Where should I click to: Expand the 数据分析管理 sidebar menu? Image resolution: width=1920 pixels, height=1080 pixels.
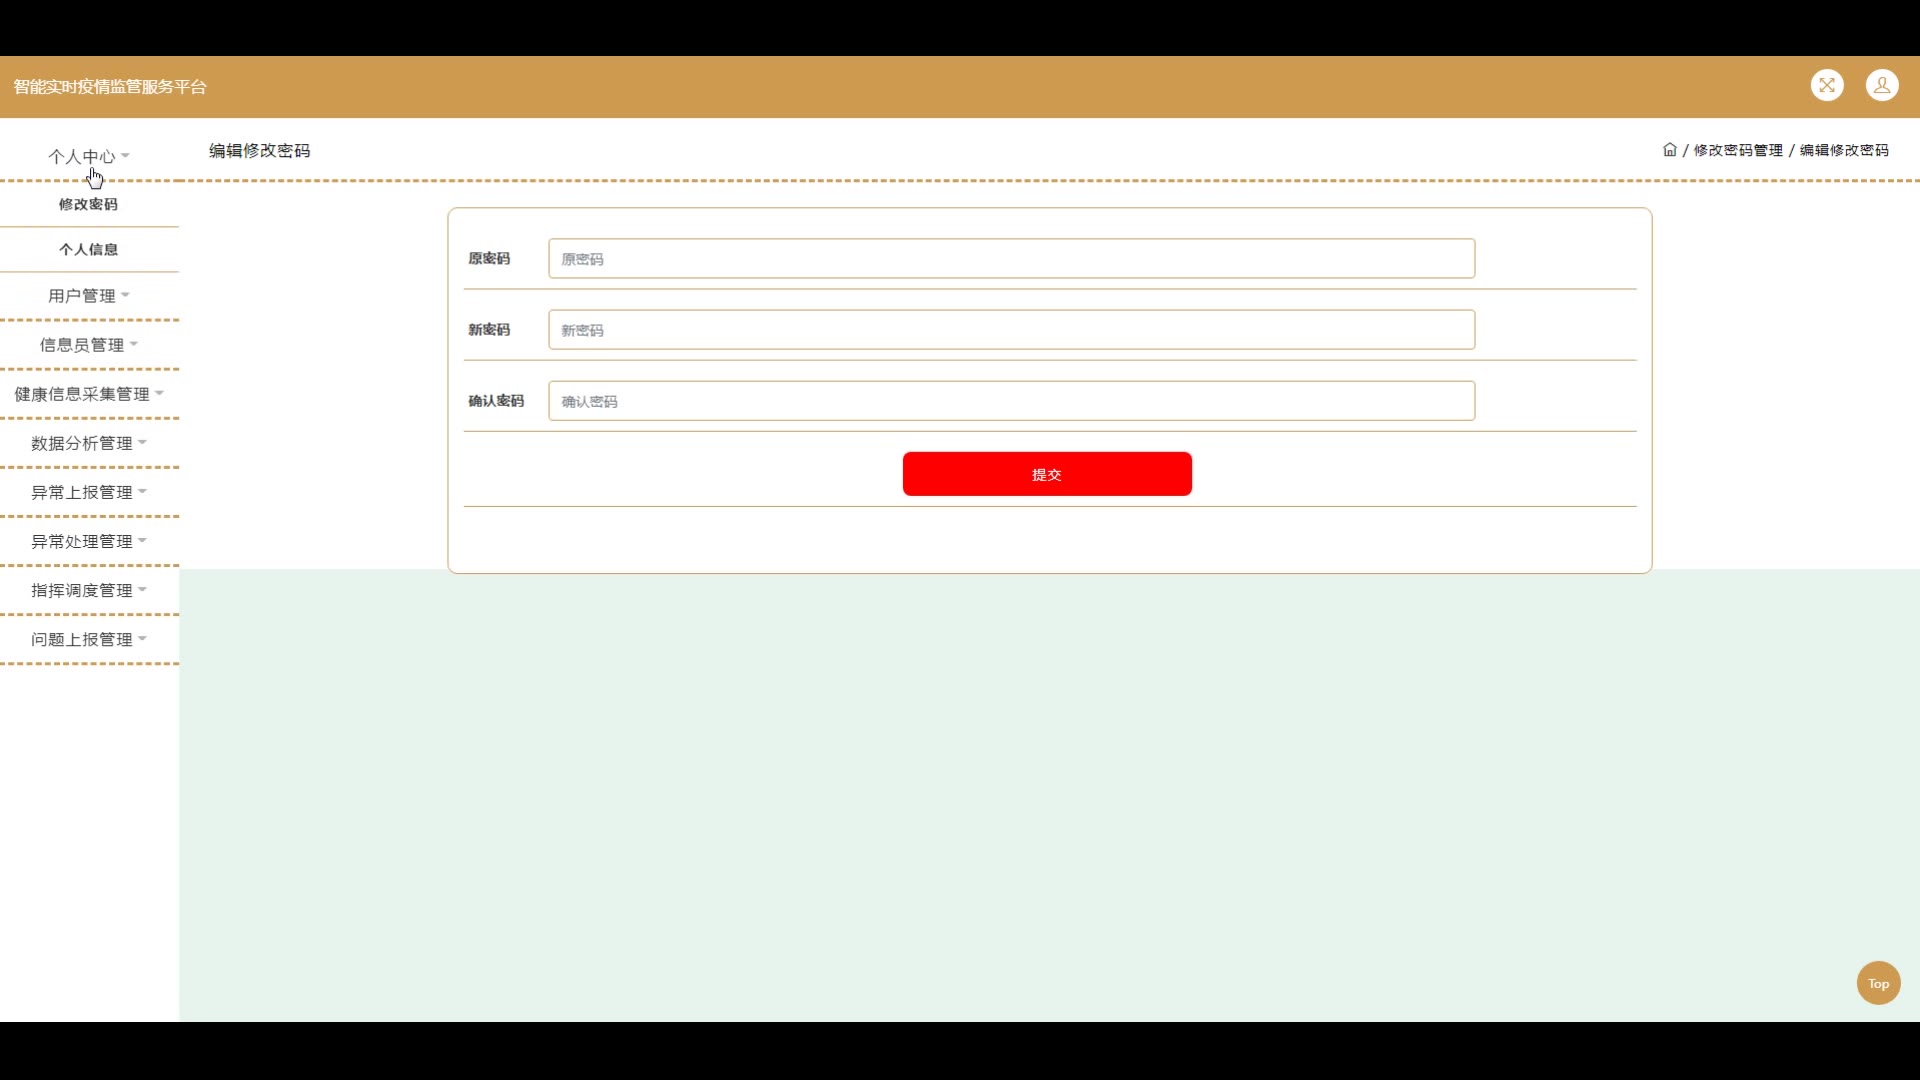click(x=89, y=443)
